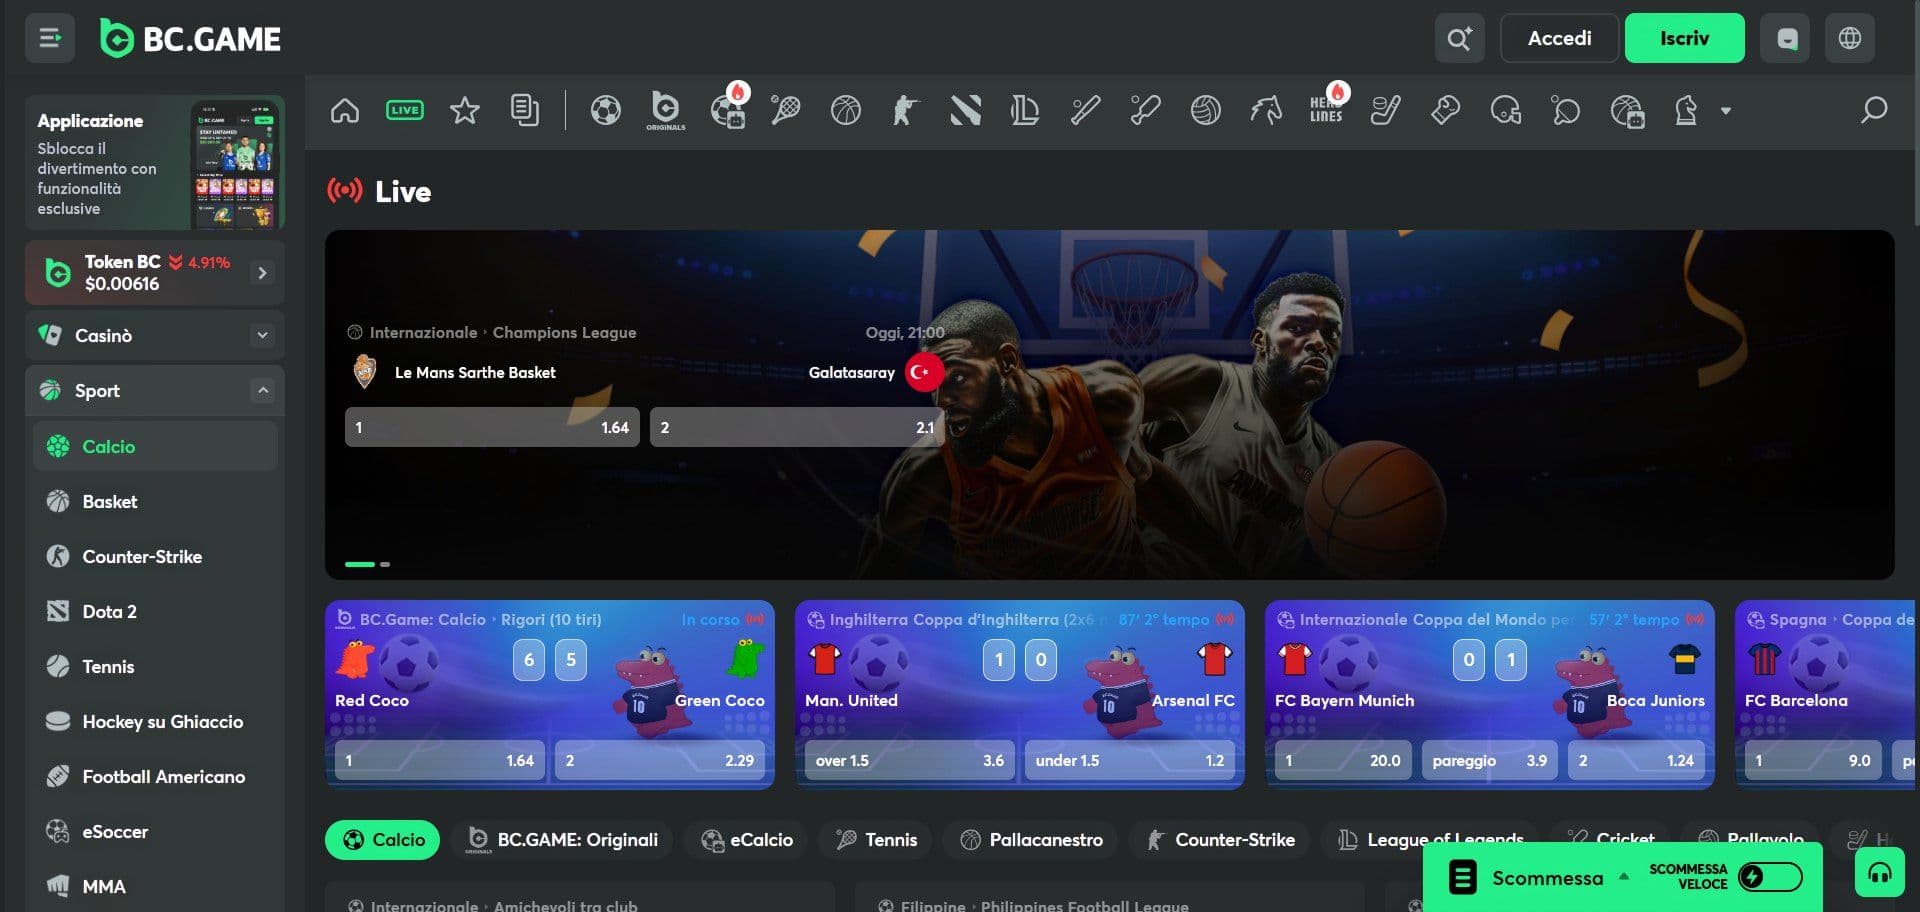Open the extra sports dropdown arrow in the toolbar
Screen dimensions: 1920x912
click(x=1724, y=111)
